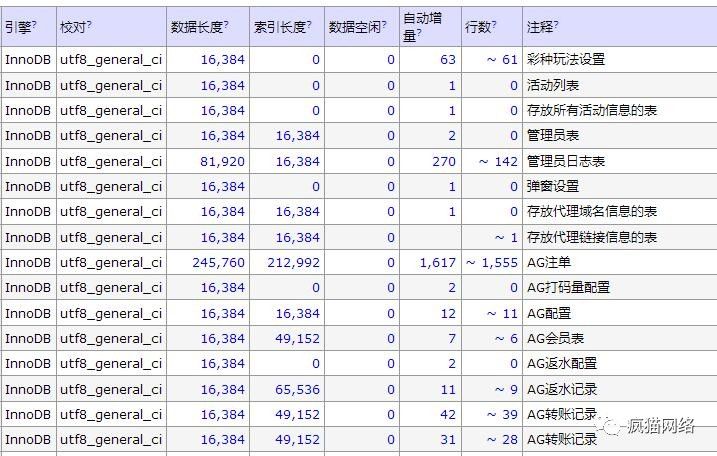Click the 注释 column header

(540, 27)
